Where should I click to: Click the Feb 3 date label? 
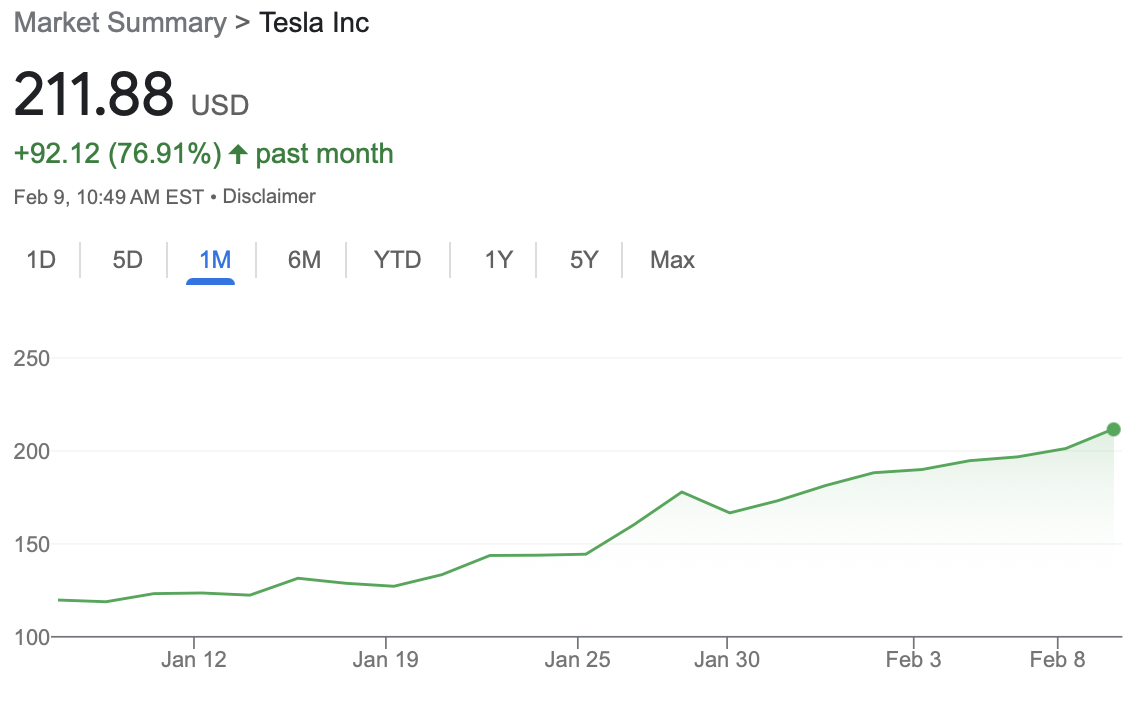click(913, 660)
